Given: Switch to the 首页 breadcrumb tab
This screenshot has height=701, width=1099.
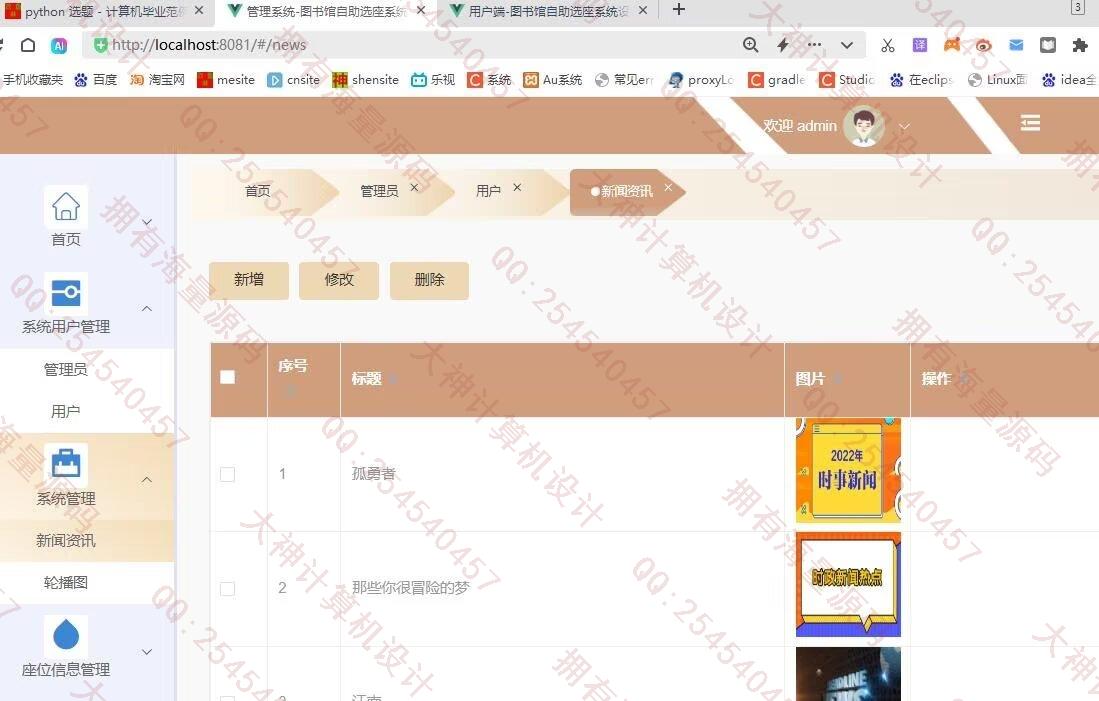Looking at the screenshot, I should point(257,191).
